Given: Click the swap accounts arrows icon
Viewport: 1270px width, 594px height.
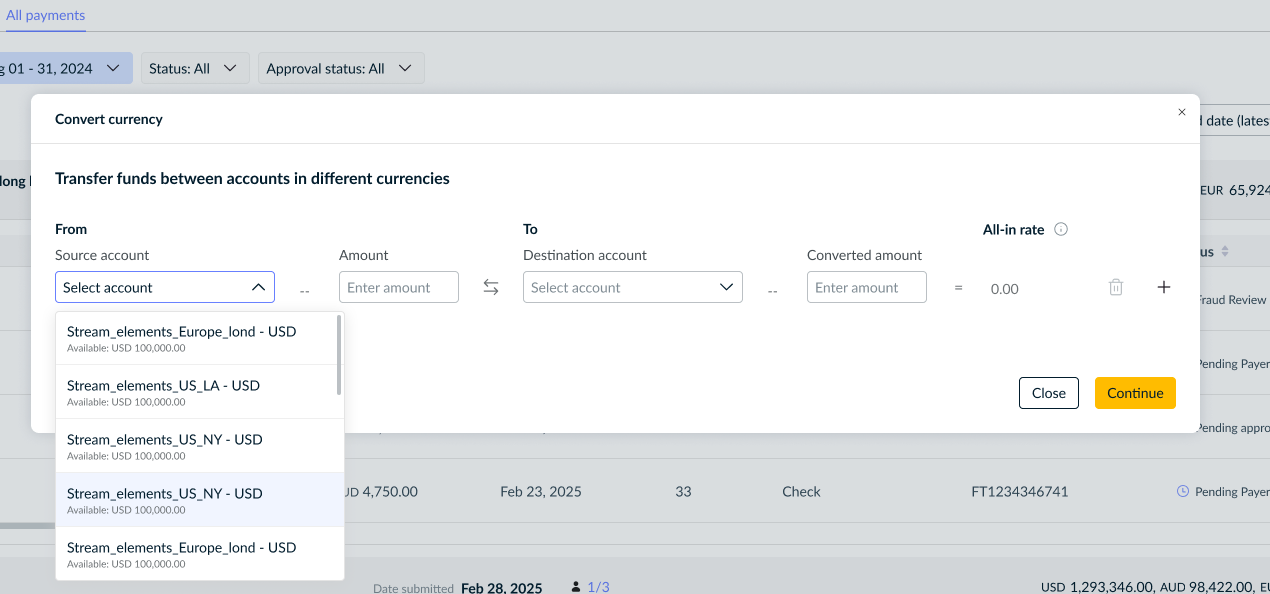Looking at the screenshot, I should click(x=491, y=287).
